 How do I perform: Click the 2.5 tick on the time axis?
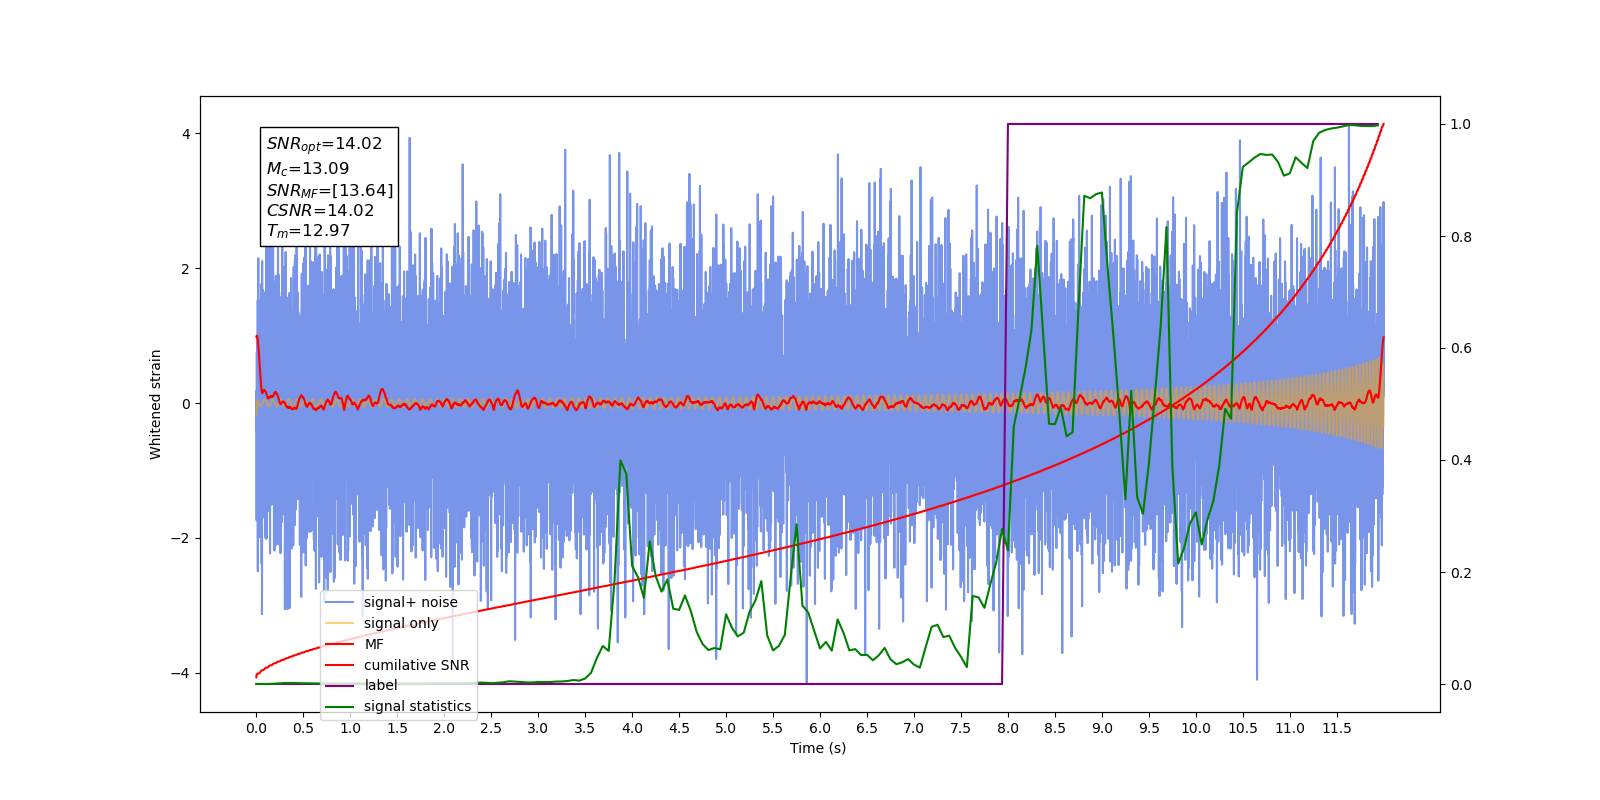point(491,728)
